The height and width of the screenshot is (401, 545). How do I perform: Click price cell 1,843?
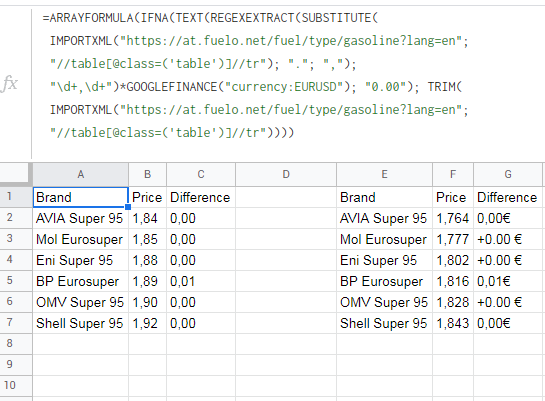pyautogui.click(x=453, y=323)
